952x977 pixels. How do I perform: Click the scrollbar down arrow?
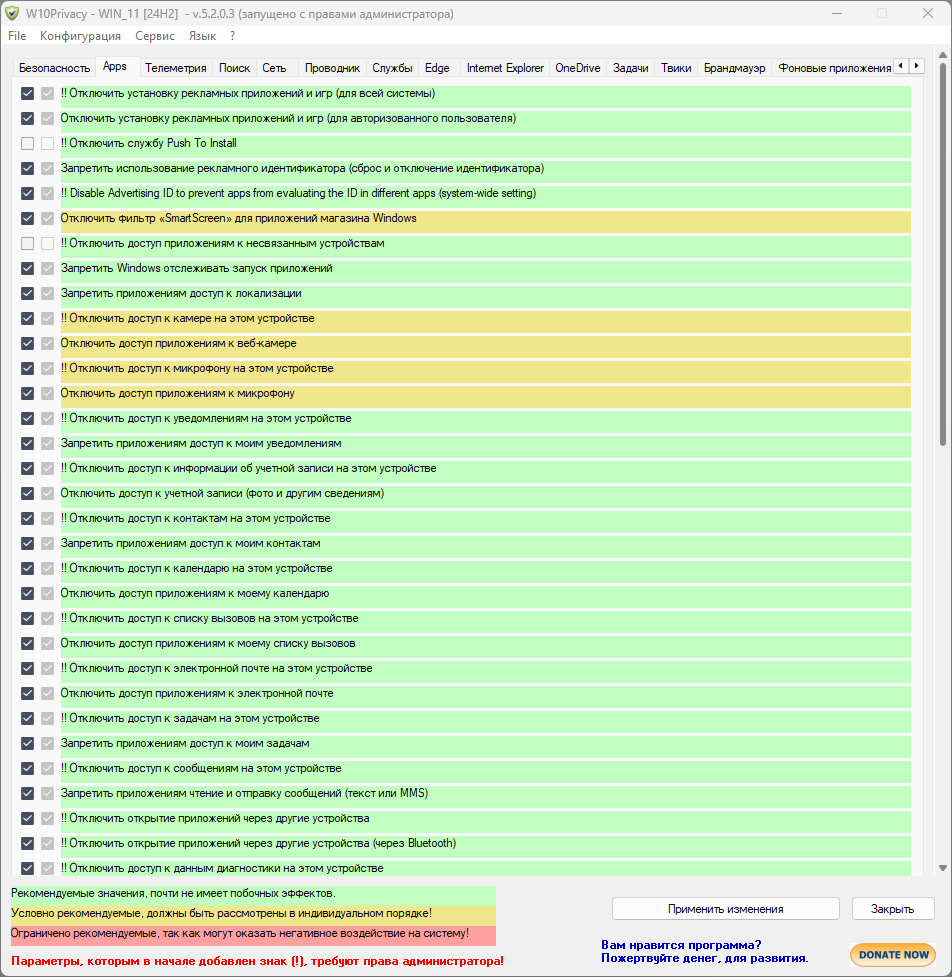point(943,868)
